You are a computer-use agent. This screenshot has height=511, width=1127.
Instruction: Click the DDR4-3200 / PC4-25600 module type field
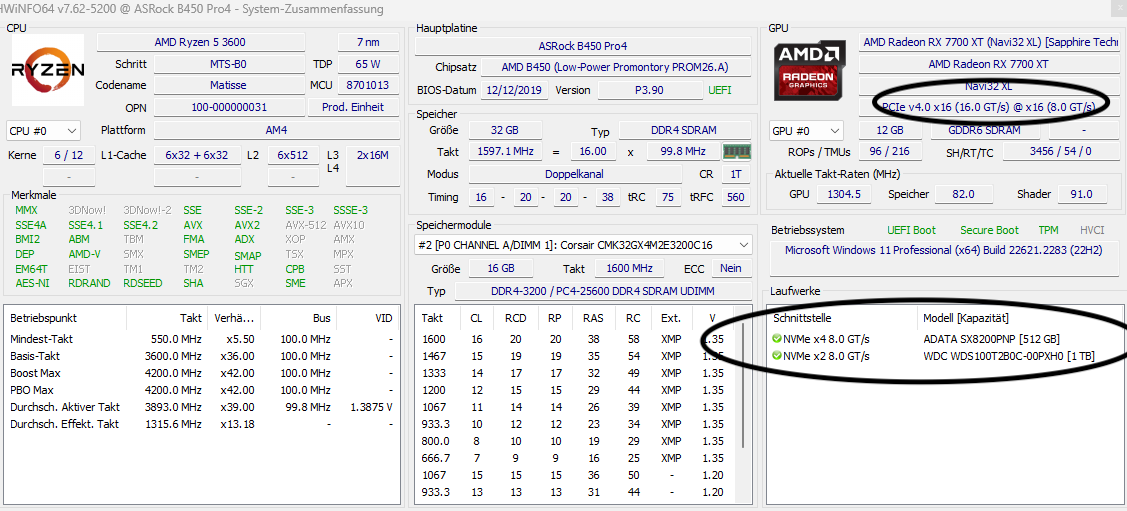tap(603, 291)
